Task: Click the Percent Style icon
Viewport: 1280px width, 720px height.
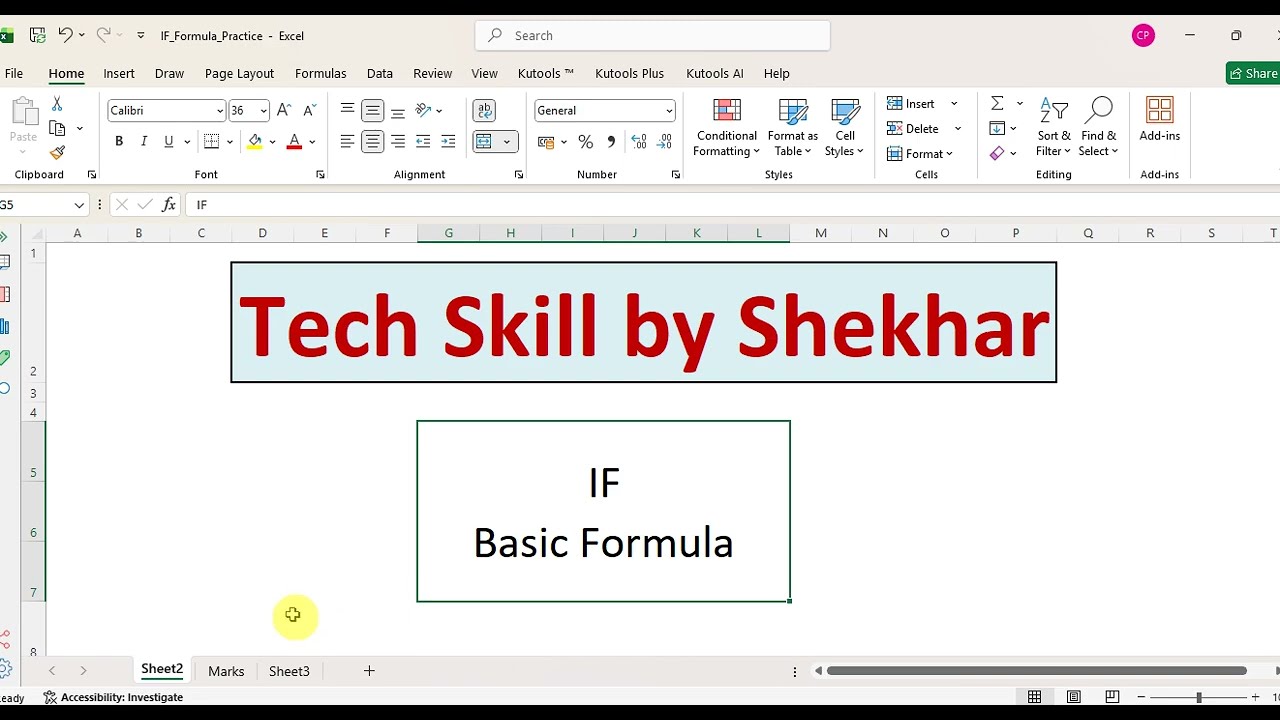Action: click(585, 142)
